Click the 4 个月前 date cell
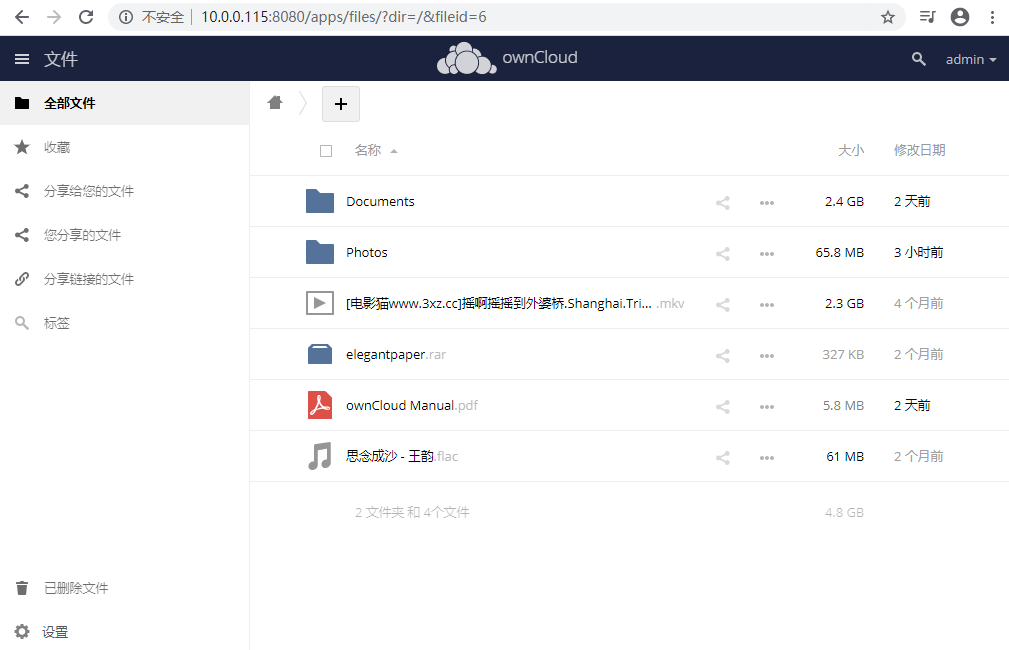The width and height of the screenshot is (1009, 650). tap(918, 303)
